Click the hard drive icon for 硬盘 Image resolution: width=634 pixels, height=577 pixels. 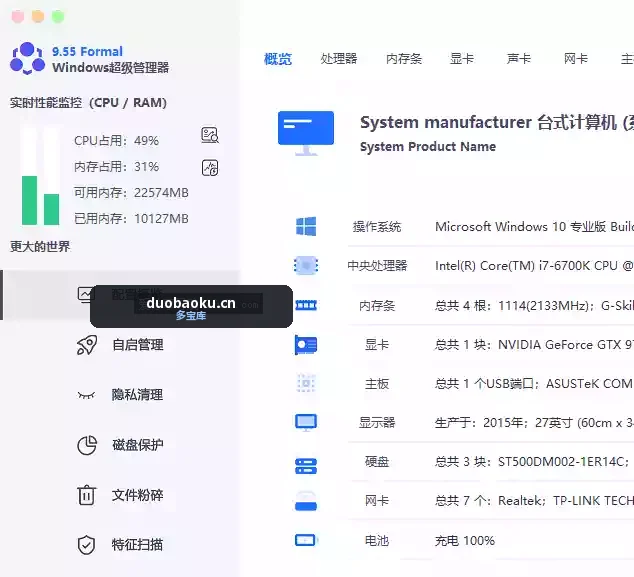pos(306,466)
